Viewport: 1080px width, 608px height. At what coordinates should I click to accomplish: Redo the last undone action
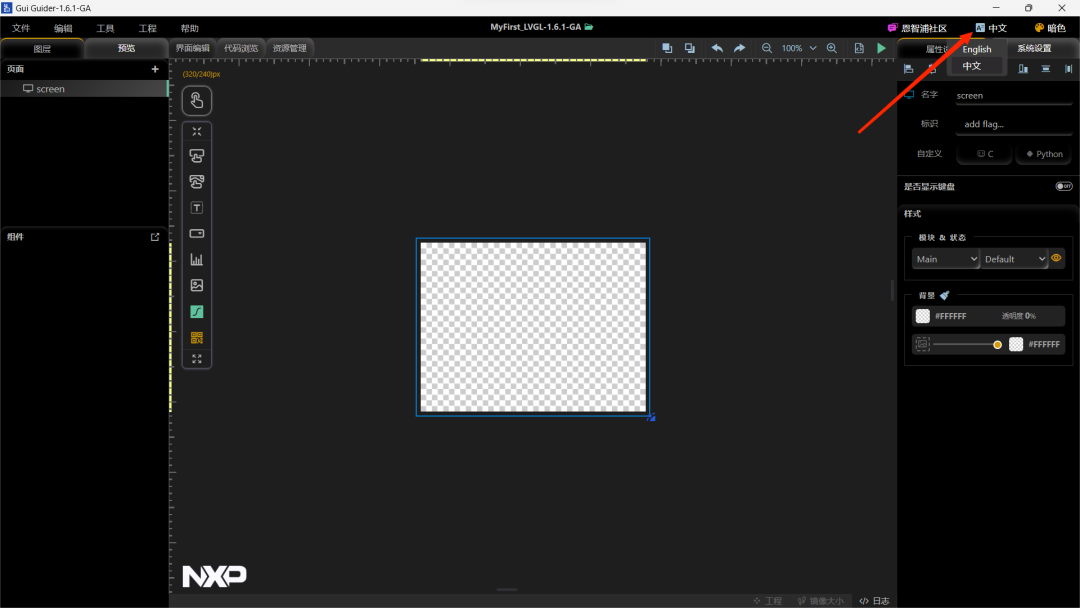point(739,48)
